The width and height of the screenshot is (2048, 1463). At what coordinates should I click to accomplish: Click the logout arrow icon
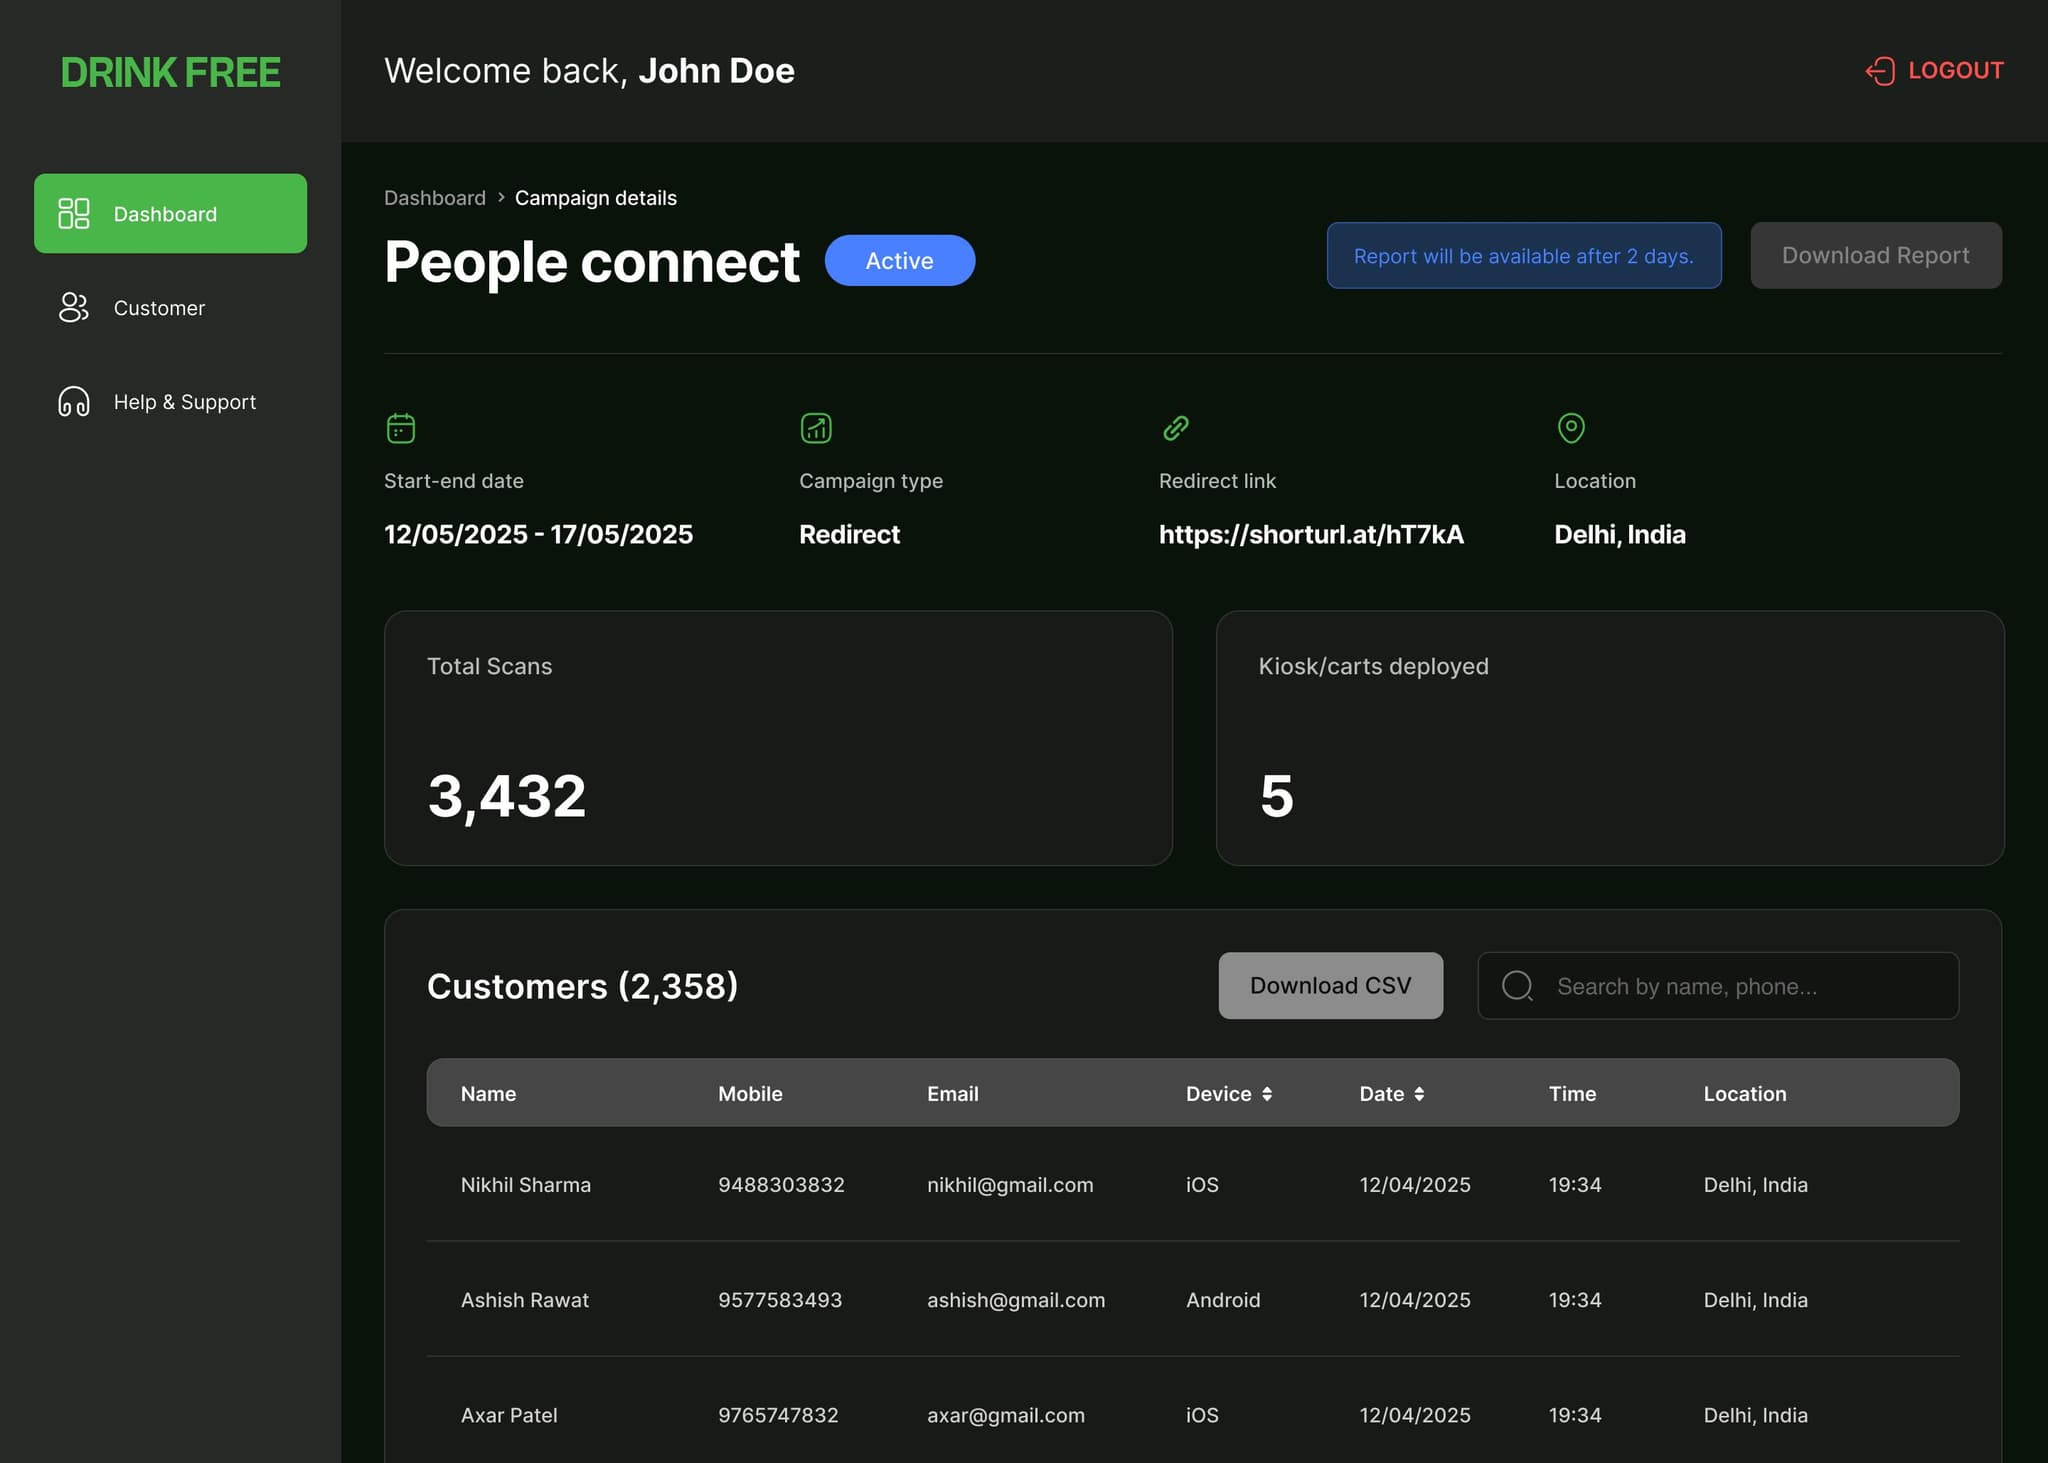pyautogui.click(x=1880, y=71)
